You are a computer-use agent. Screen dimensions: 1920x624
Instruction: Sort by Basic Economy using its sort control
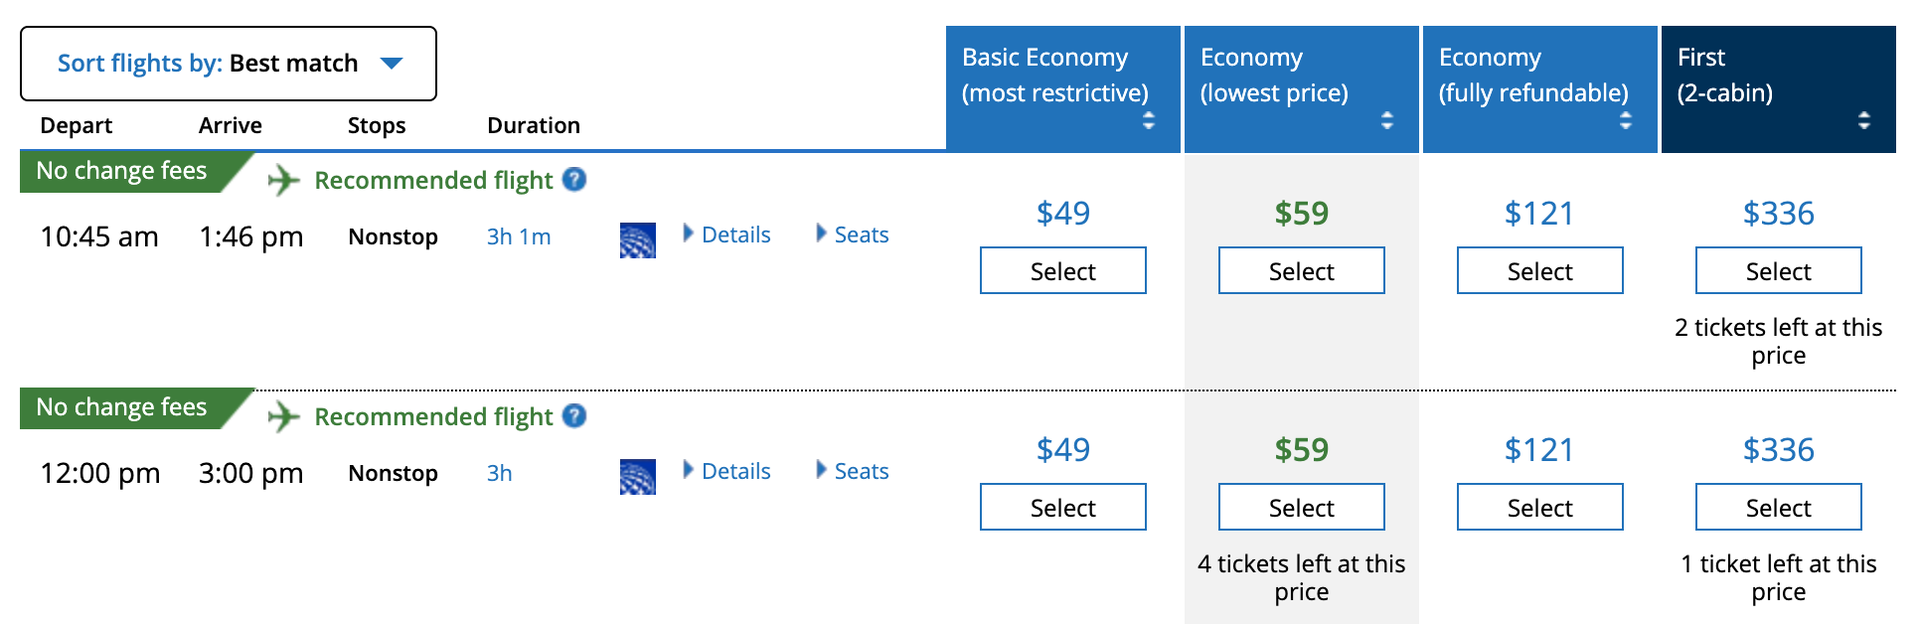tap(1148, 120)
